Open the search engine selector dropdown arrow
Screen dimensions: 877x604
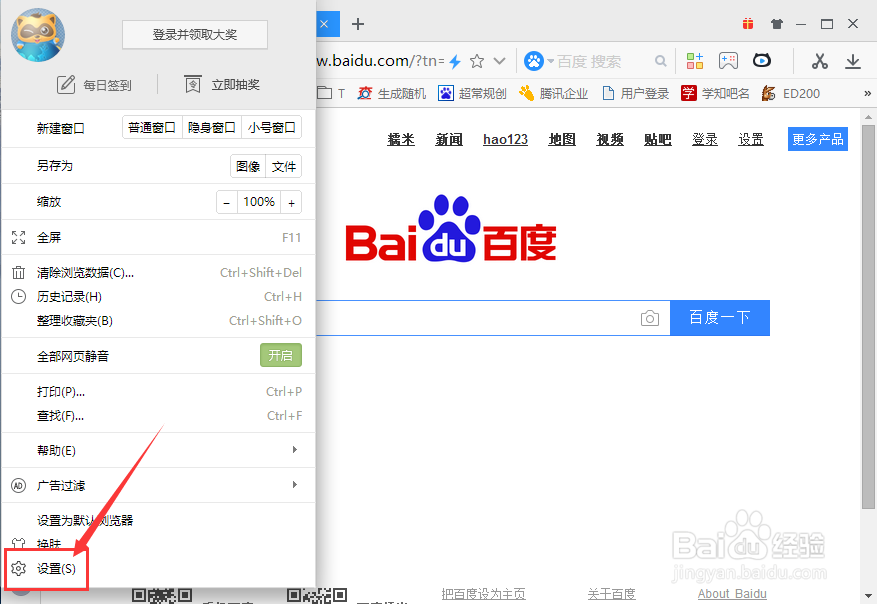tap(550, 61)
